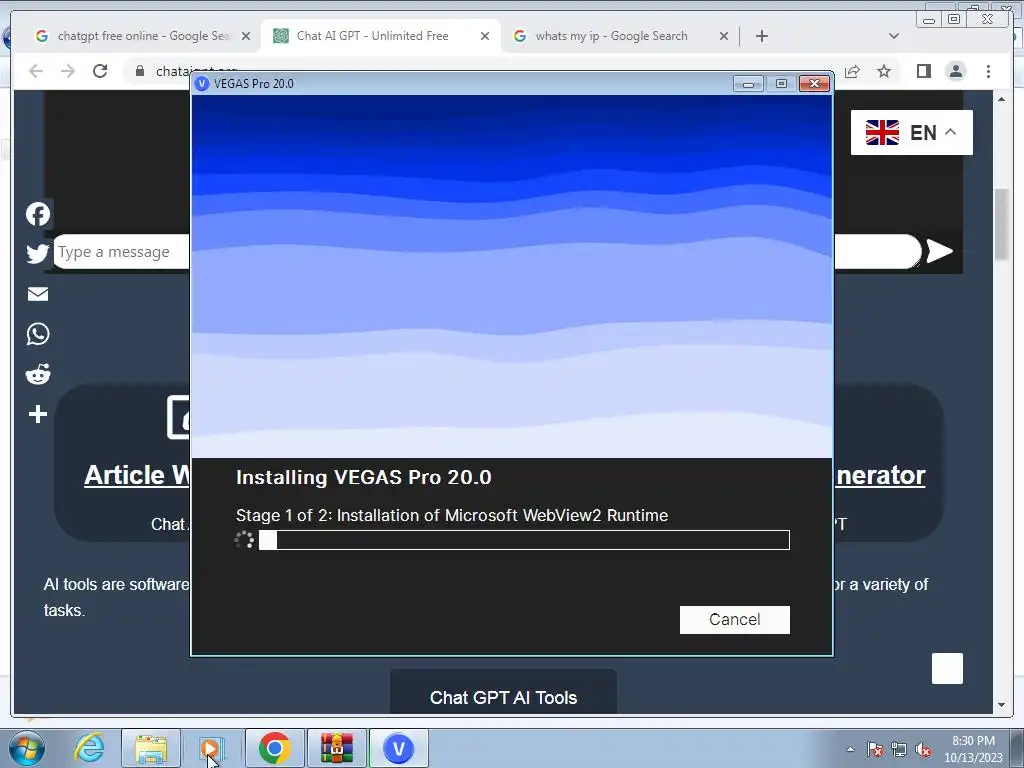This screenshot has width=1024, height=768.
Task: Minimize the VEGAS Pro 20.0 window
Action: tap(748, 84)
